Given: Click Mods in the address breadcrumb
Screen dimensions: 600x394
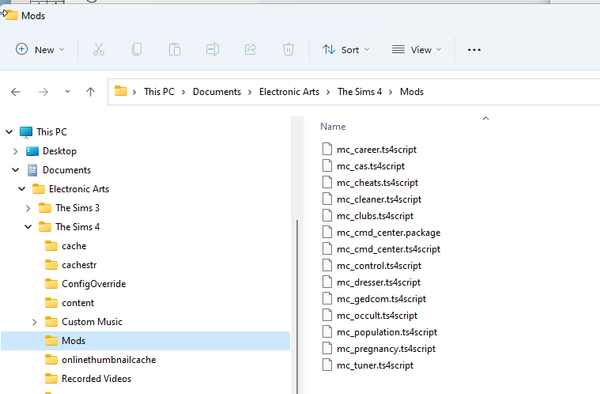Looking at the screenshot, I should [x=412, y=92].
